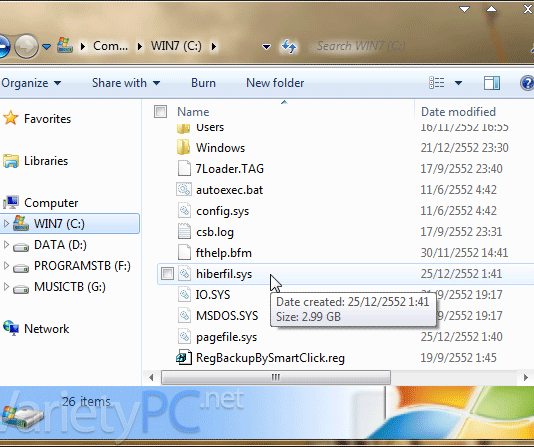Select the RegBackupBySmartClick.reg file icon
This screenshot has height=447, width=534.
pos(184,357)
